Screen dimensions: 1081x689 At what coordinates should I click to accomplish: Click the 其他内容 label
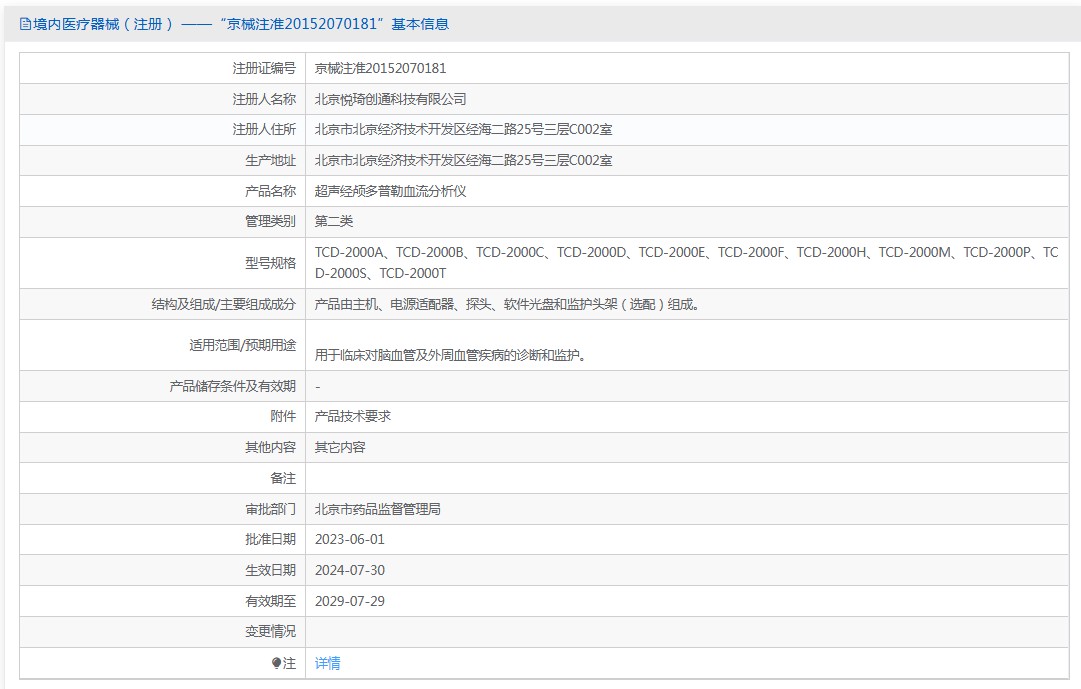(x=270, y=448)
